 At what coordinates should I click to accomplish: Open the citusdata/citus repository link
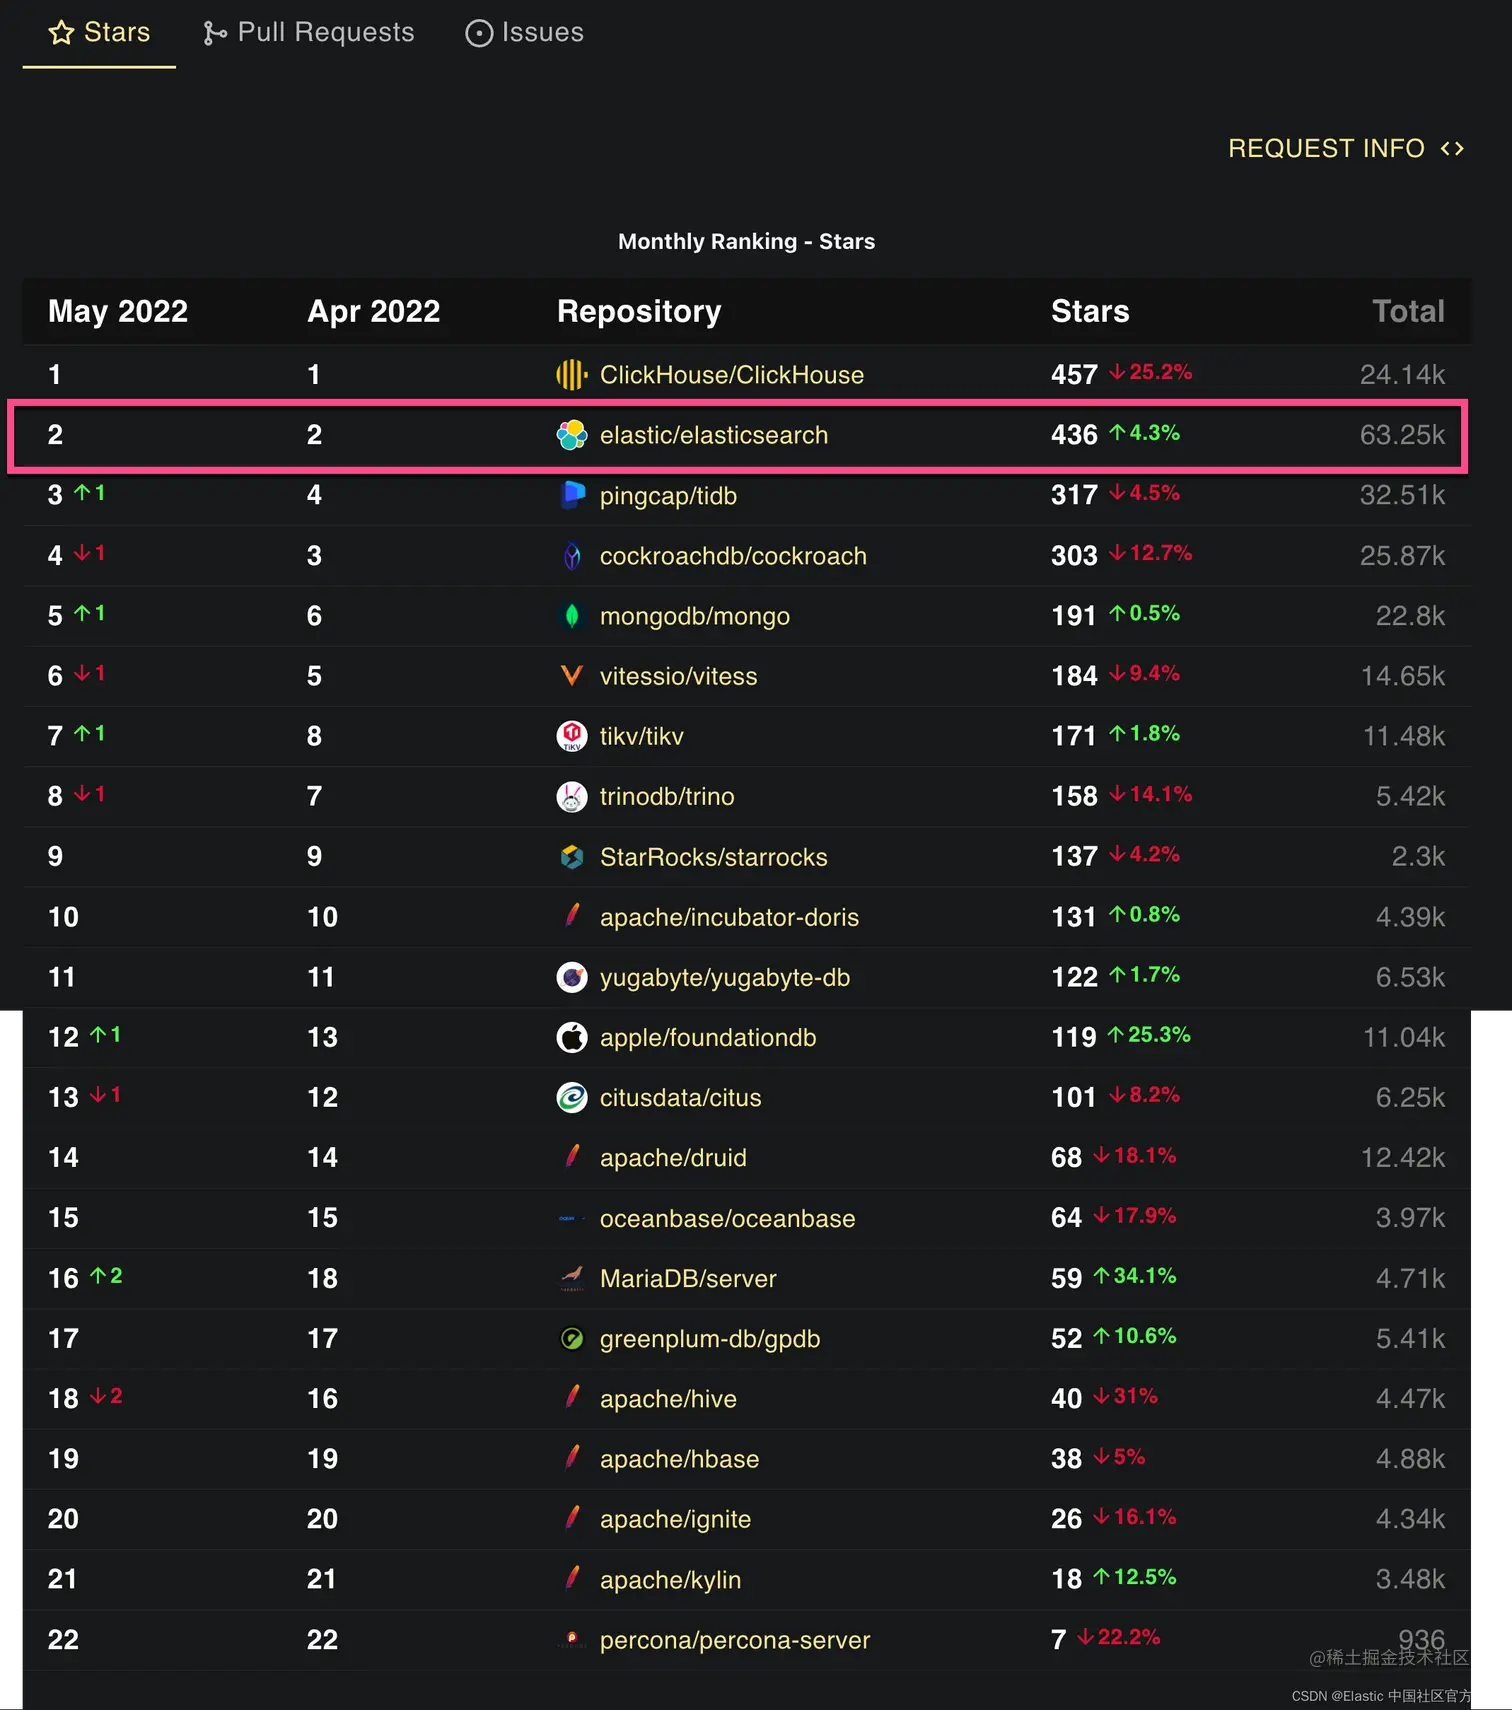coord(680,1097)
